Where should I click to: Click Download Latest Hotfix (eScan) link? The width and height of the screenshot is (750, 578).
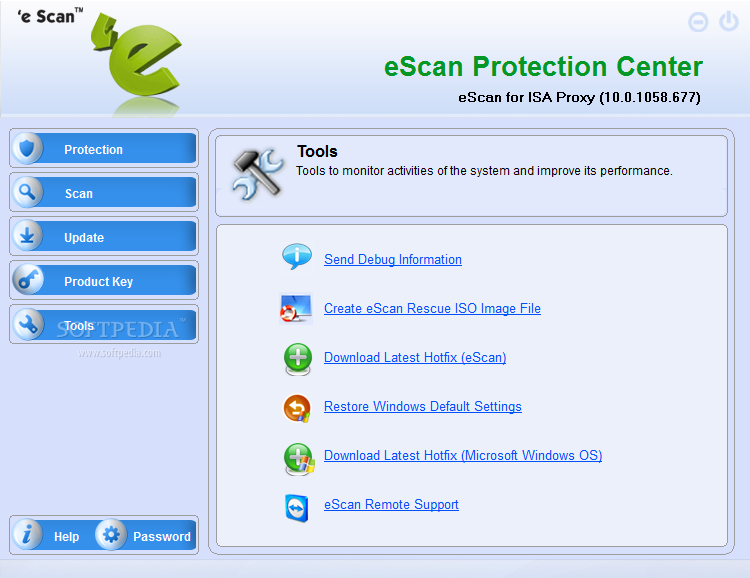coord(415,357)
